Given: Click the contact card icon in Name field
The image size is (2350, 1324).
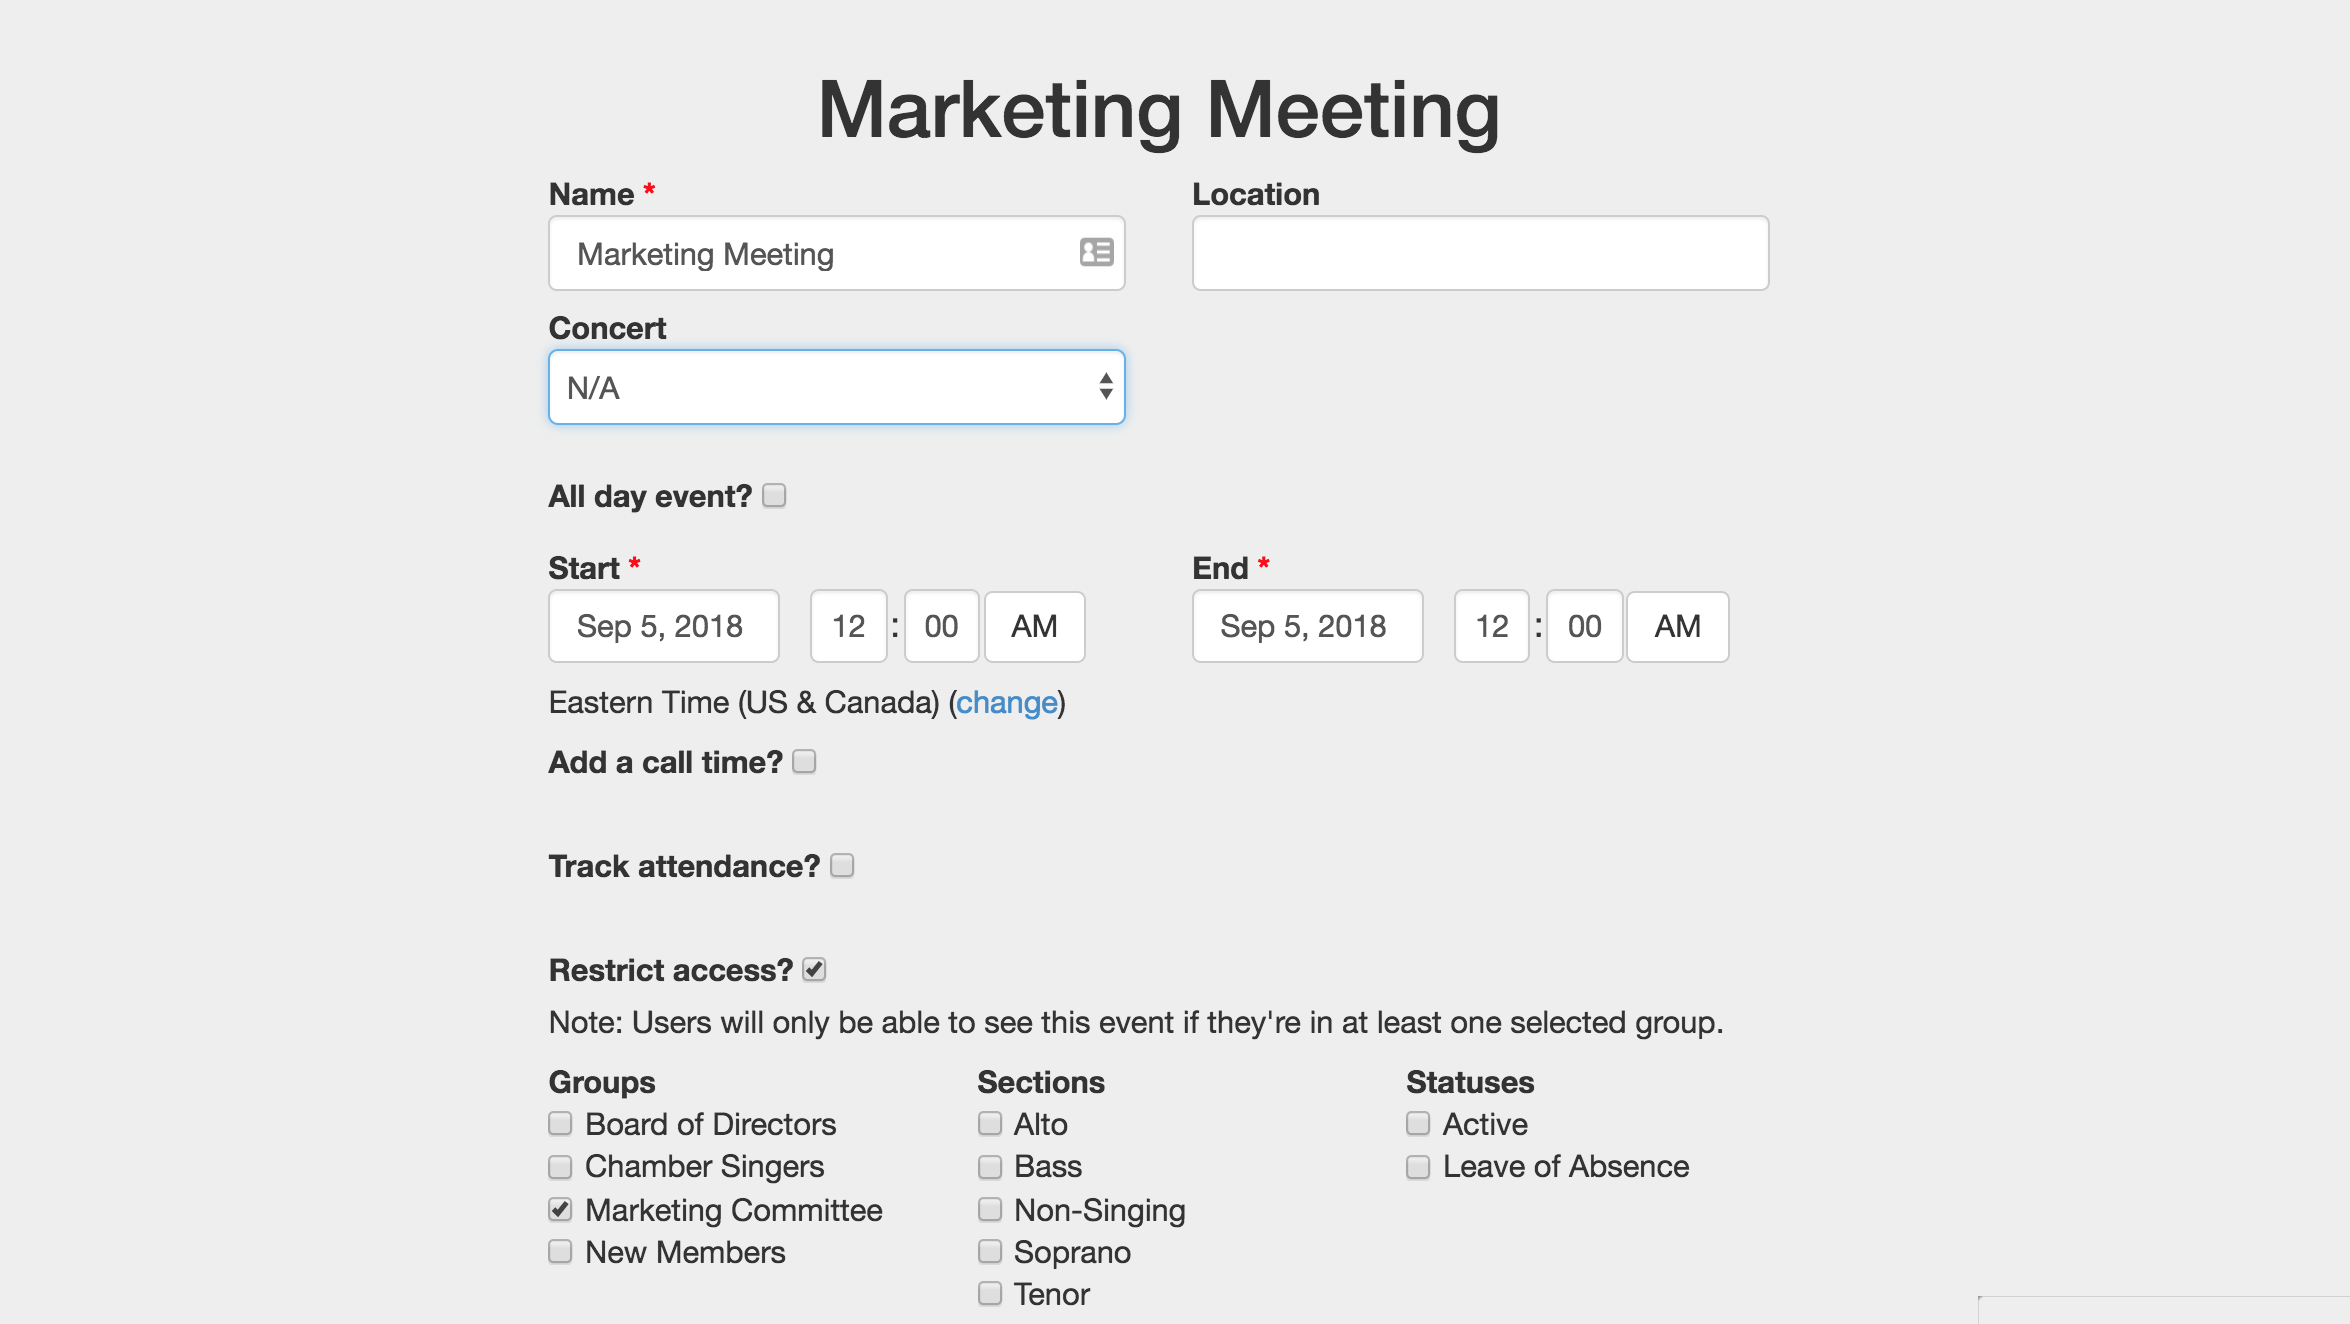Looking at the screenshot, I should pos(1096,252).
